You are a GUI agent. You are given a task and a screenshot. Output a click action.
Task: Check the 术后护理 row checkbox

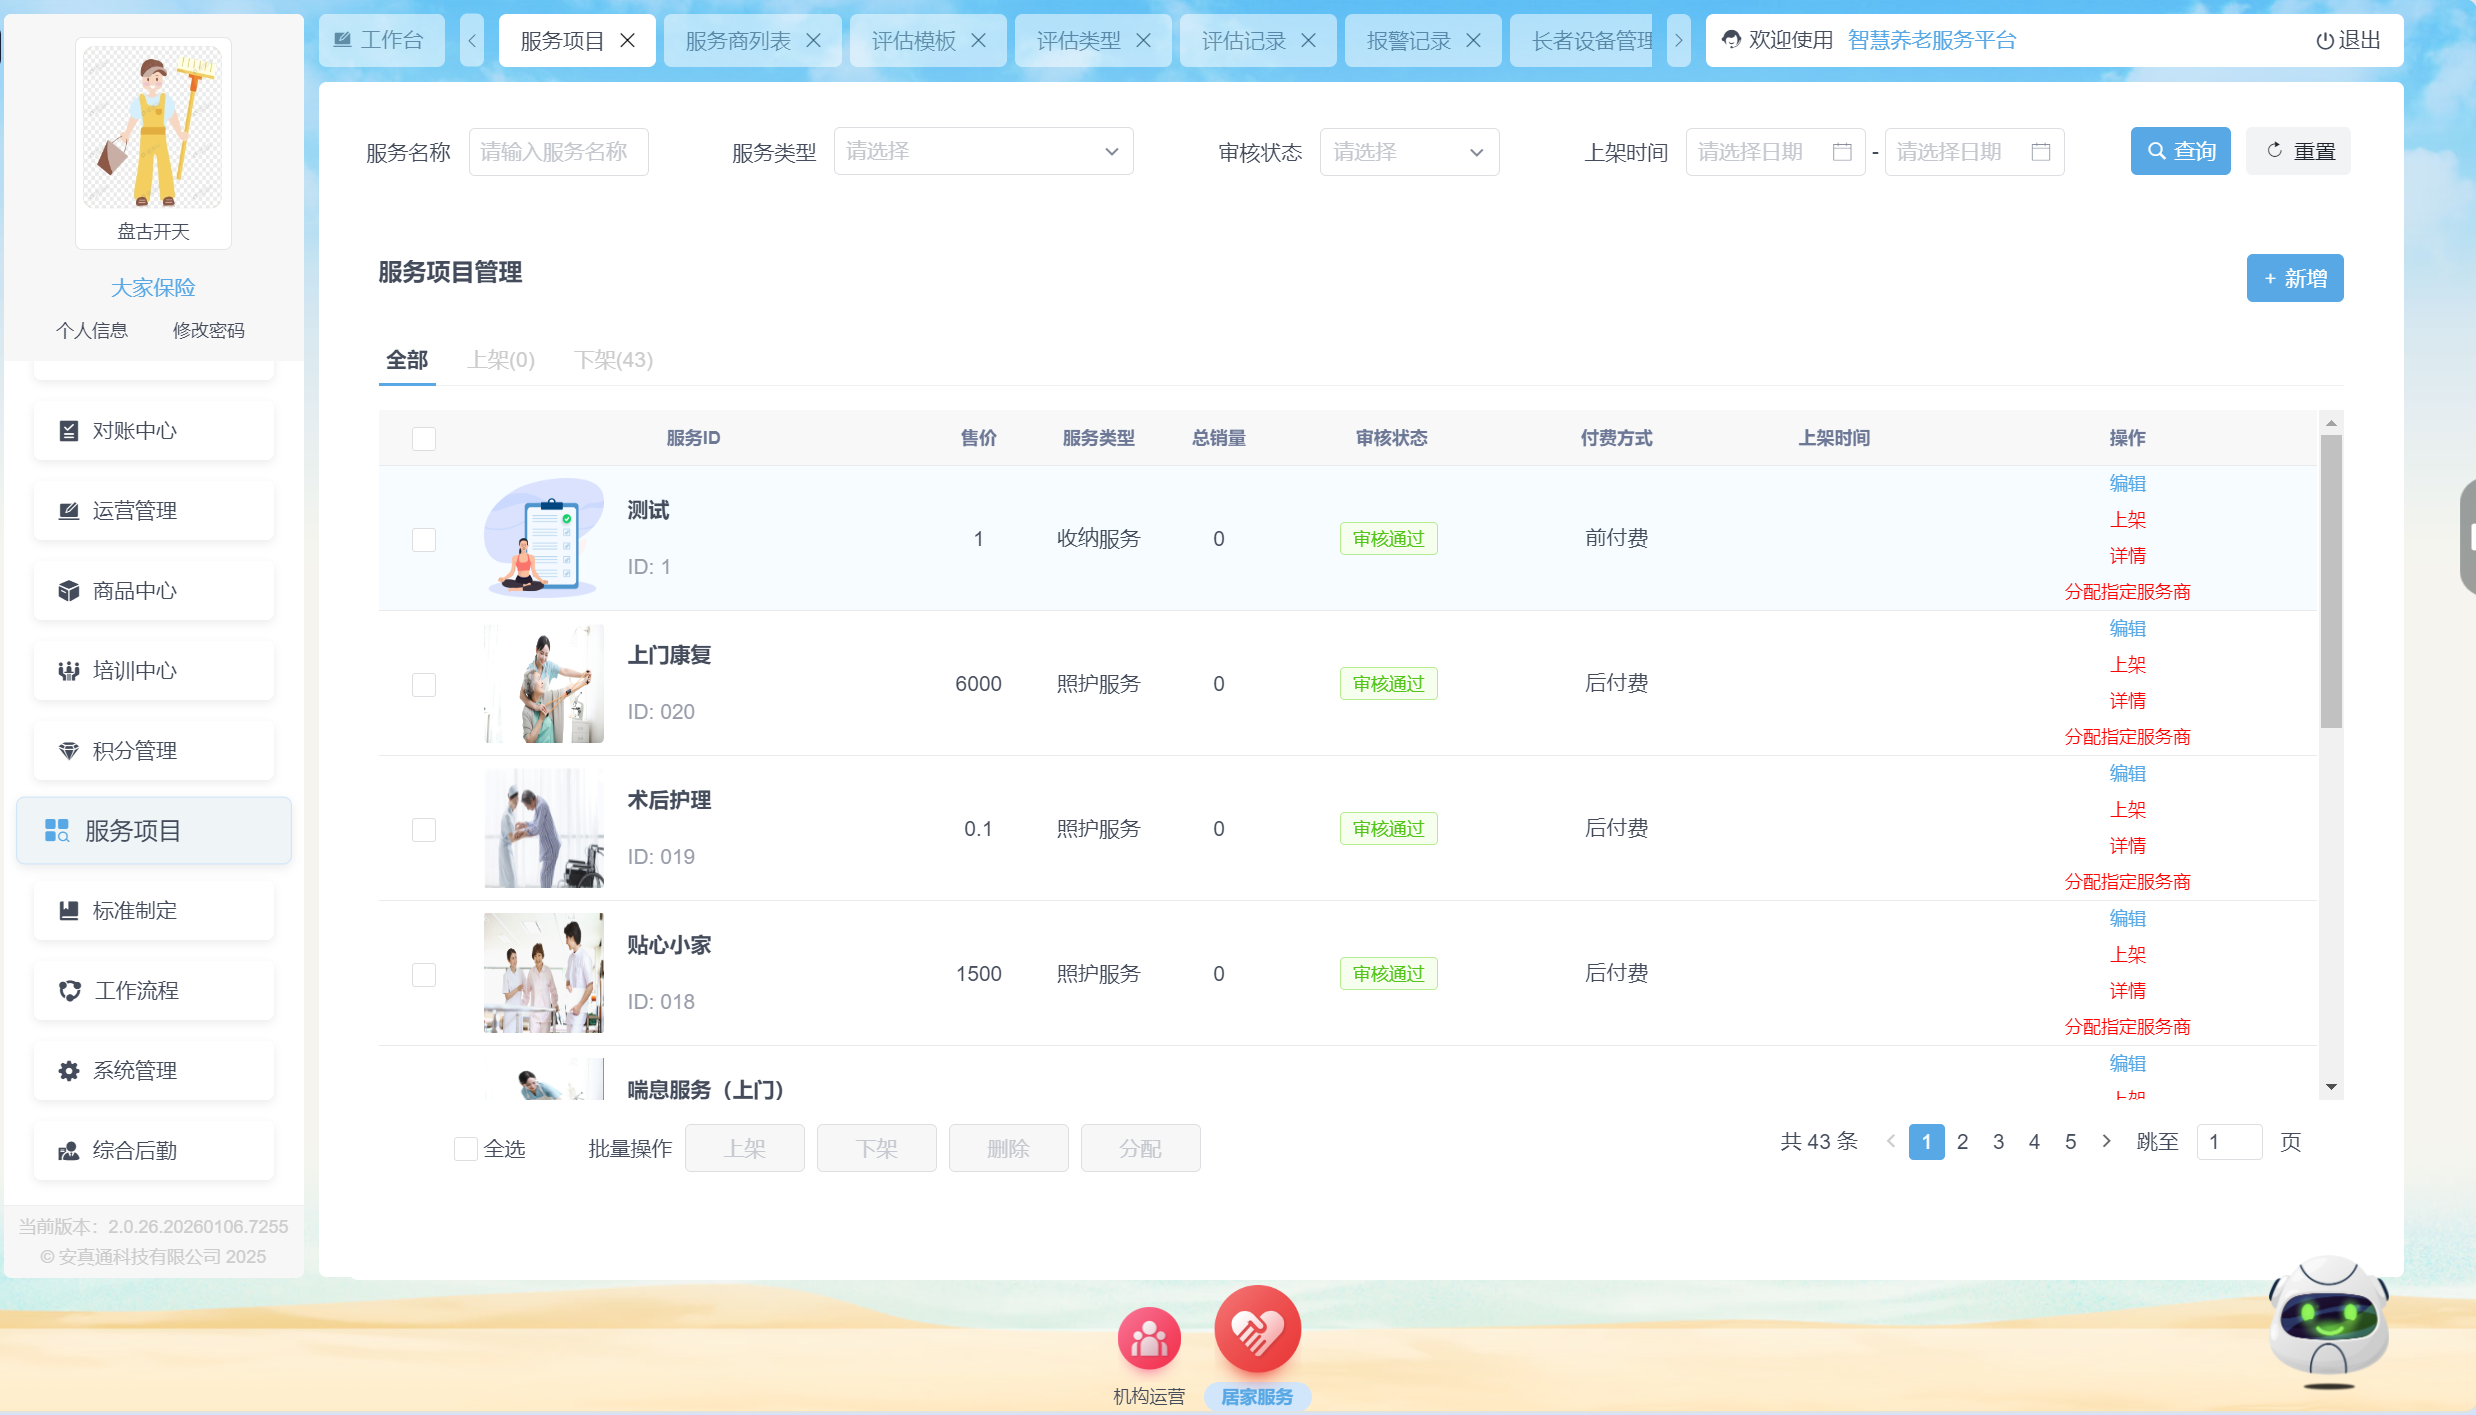424,830
